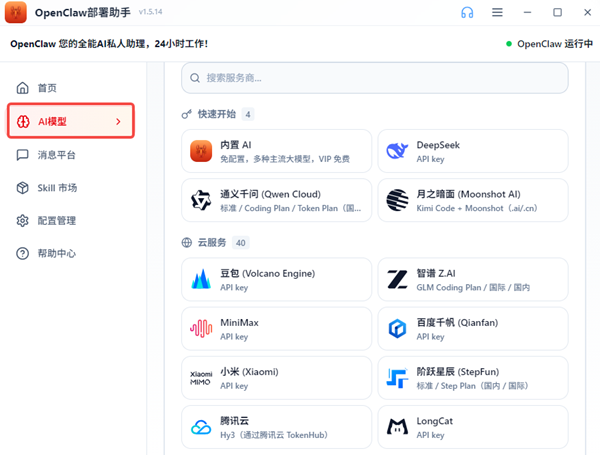Click the count badge 4 beside 快速开始
The width and height of the screenshot is (600, 455).
coord(248,114)
